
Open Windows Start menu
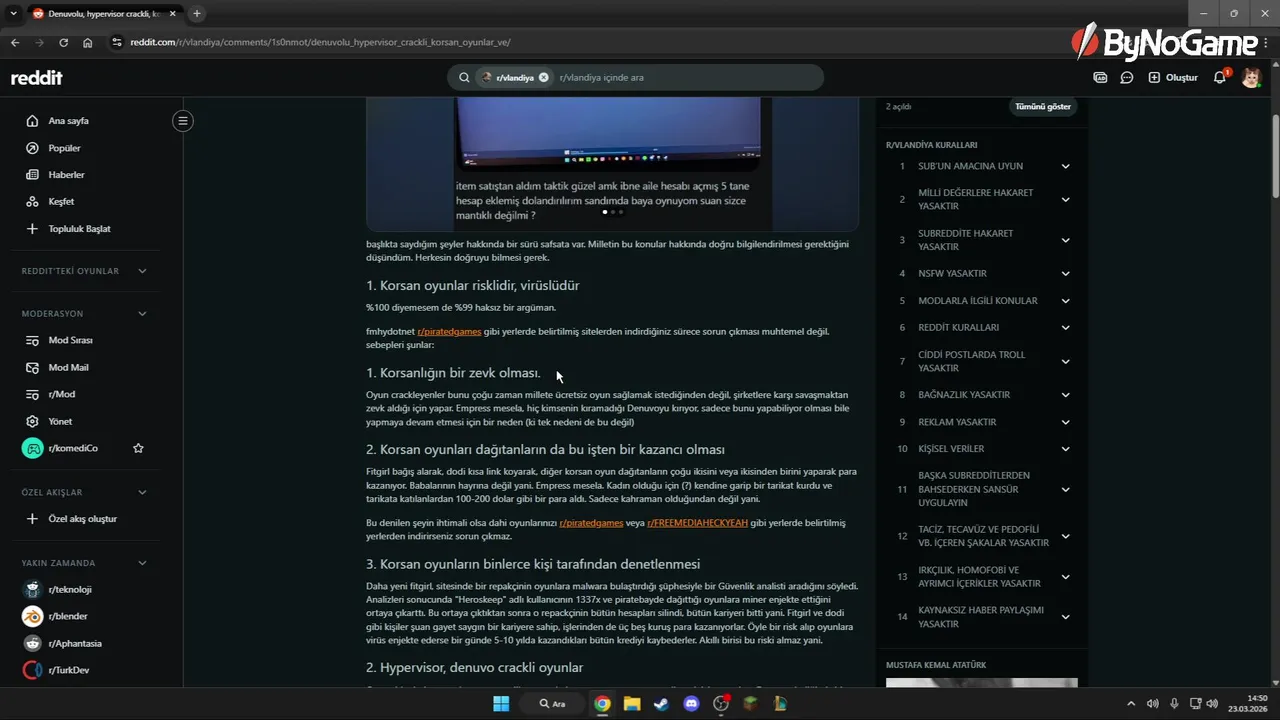[x=501, y=704]
